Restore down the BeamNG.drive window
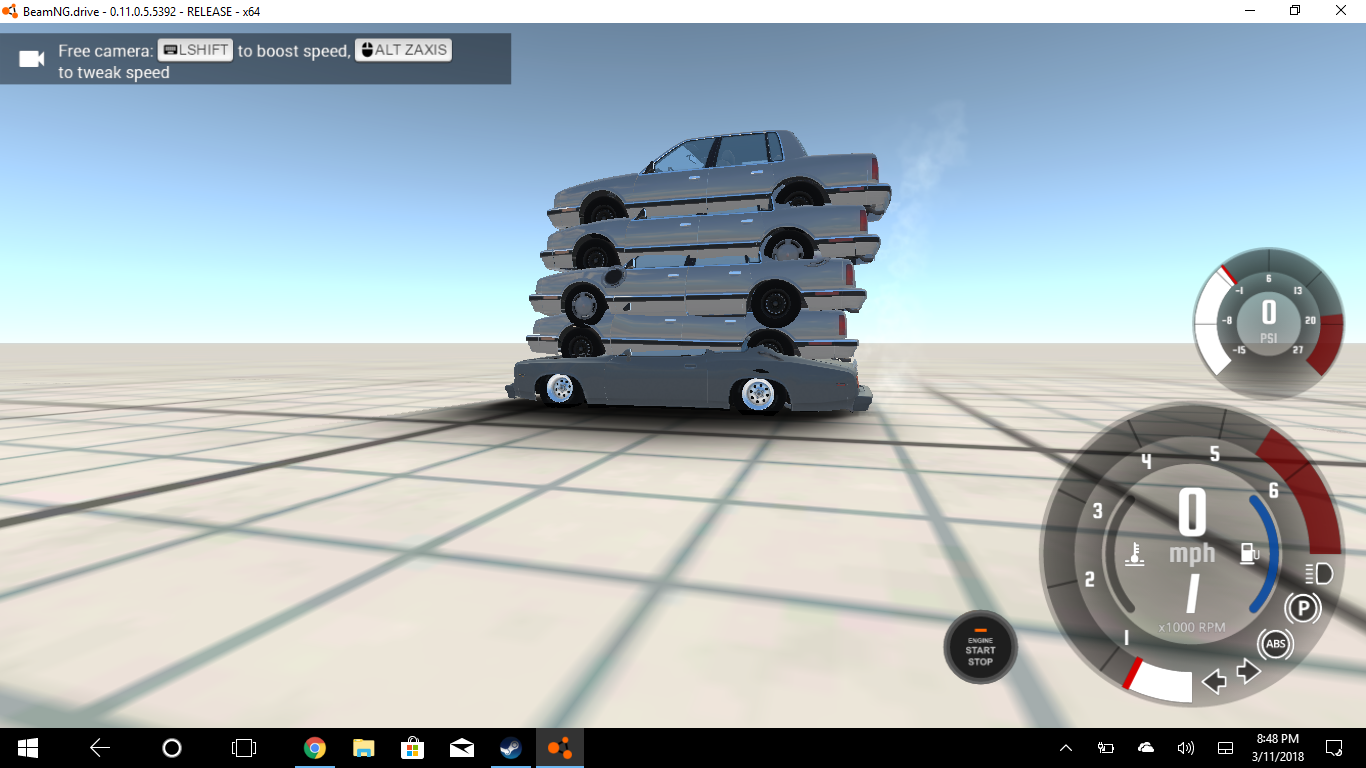 tap(1295, 10)
